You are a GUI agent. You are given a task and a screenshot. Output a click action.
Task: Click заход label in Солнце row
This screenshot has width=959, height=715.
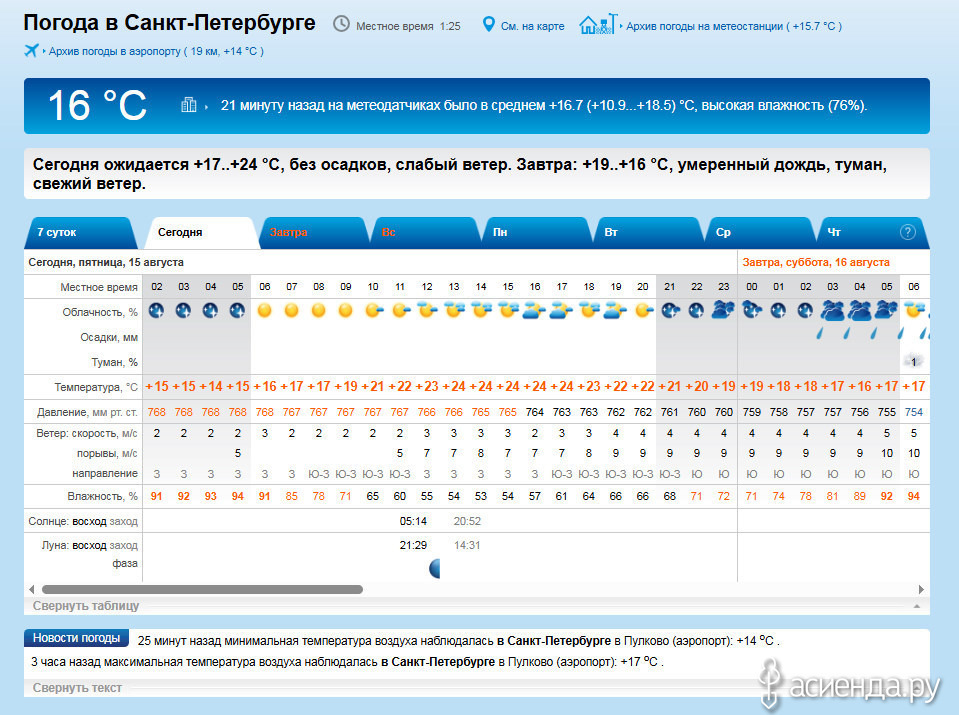(124, 522)
